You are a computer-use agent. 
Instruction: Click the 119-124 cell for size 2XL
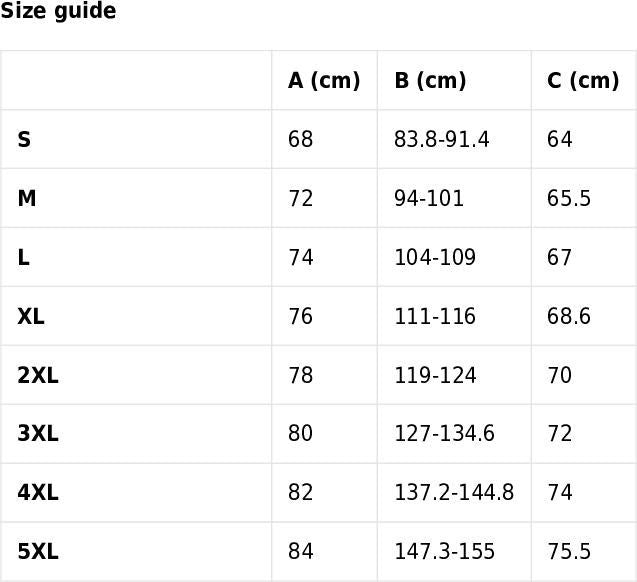[435, 376]
